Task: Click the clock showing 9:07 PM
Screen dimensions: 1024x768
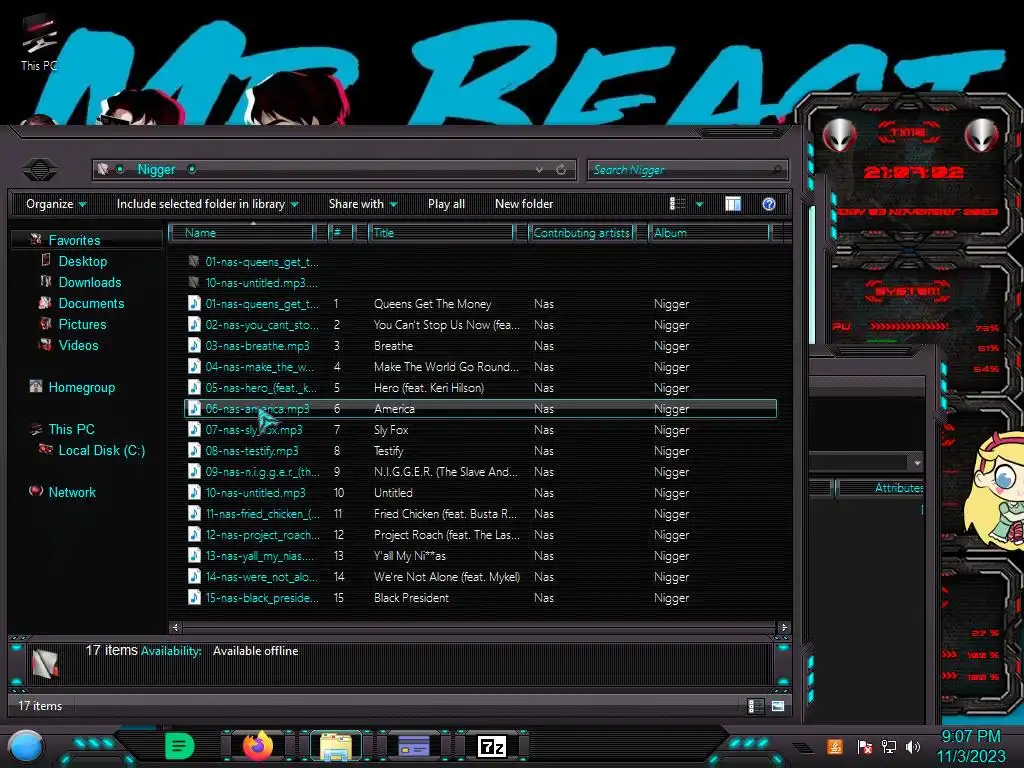Action: pyautogui.click(x=970, y=736)
